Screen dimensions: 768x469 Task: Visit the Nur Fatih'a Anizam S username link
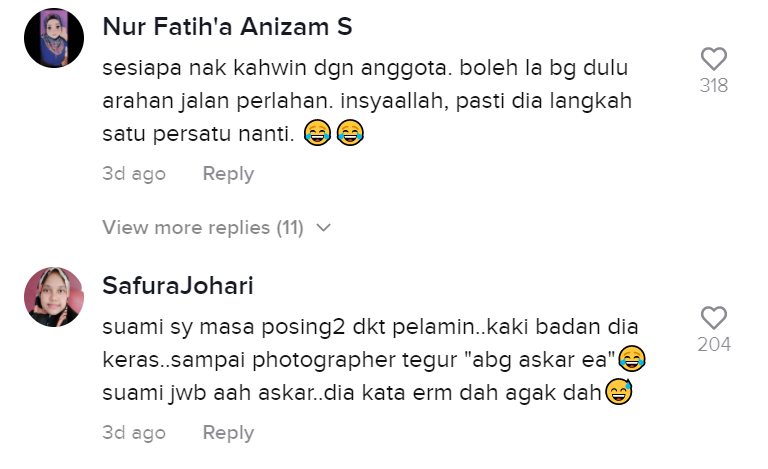click(227, 28)
